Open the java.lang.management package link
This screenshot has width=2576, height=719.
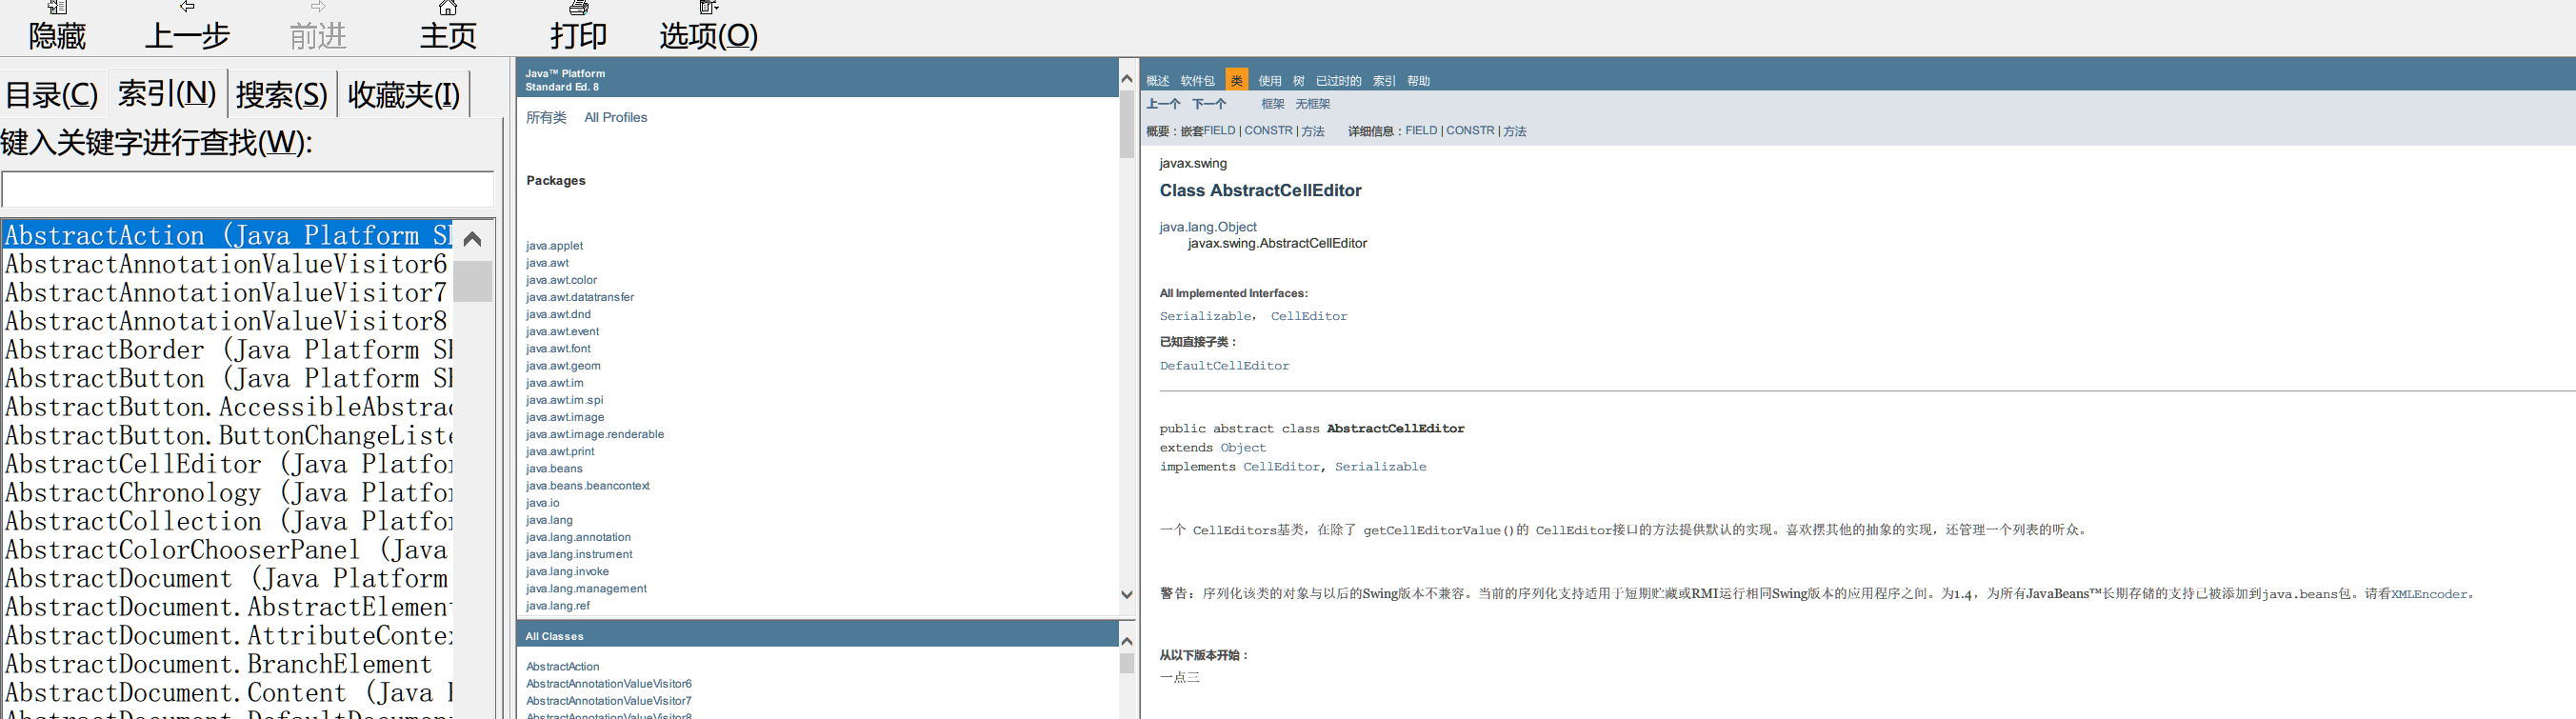tap(586, 589)
